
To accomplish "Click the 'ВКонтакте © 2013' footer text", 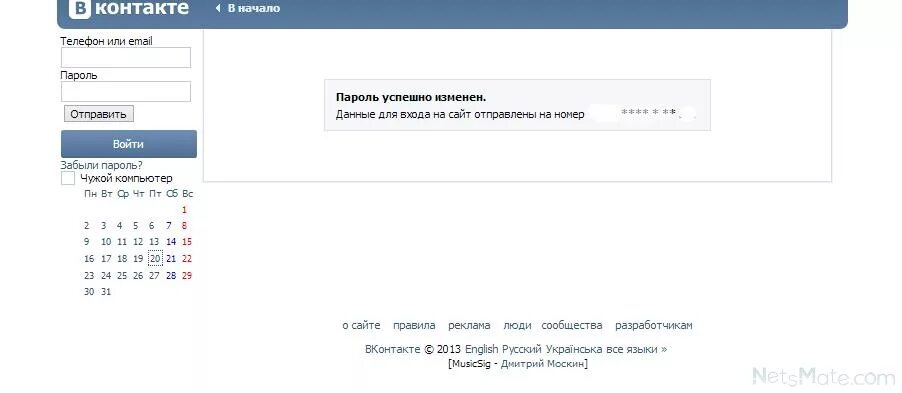I will click(413, 349).
